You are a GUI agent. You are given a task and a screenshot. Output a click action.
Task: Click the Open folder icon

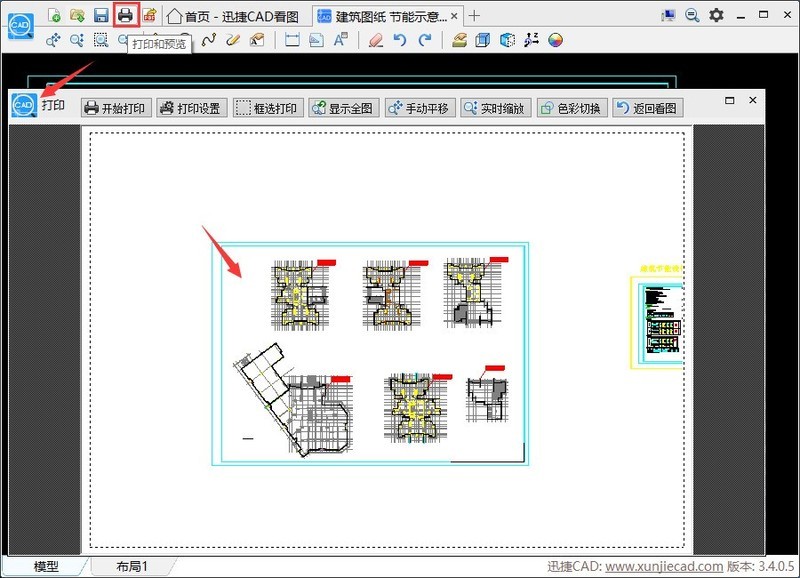click(77, 15)
